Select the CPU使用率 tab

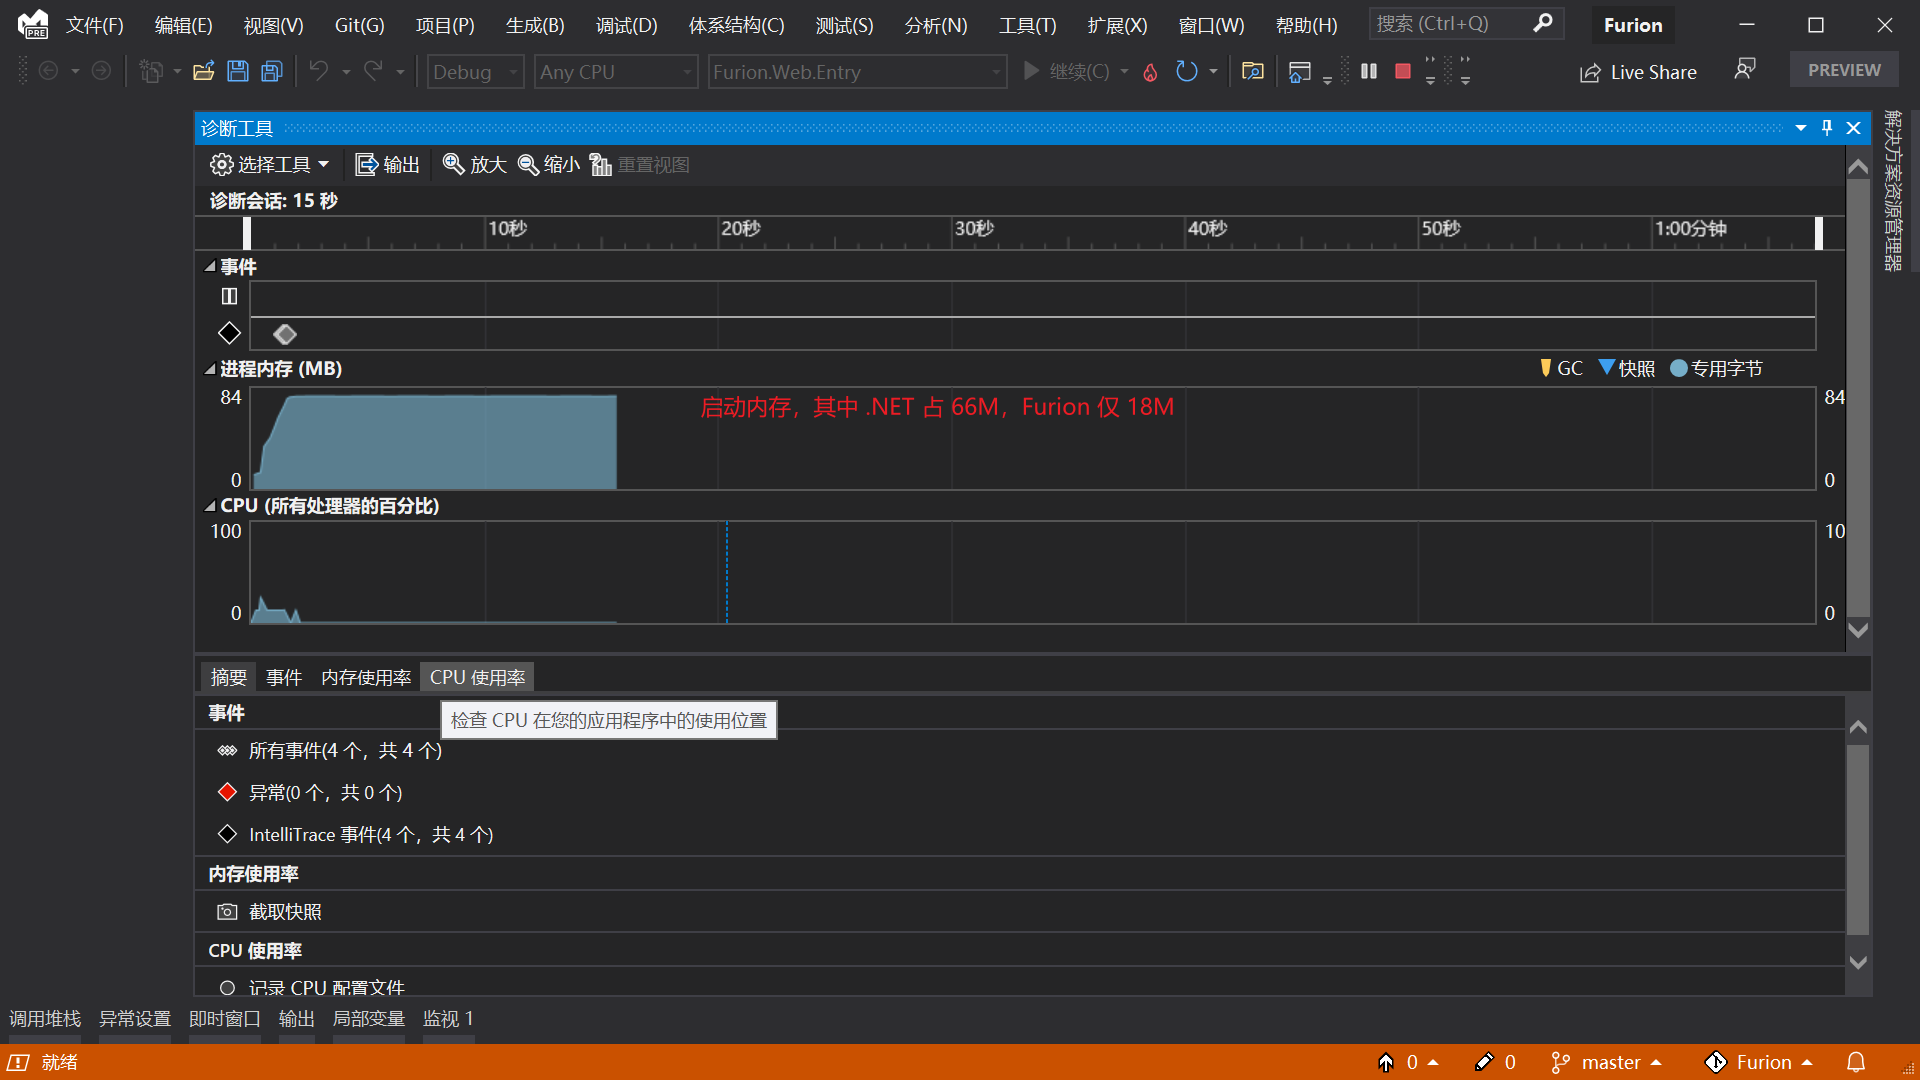point(477,676)
